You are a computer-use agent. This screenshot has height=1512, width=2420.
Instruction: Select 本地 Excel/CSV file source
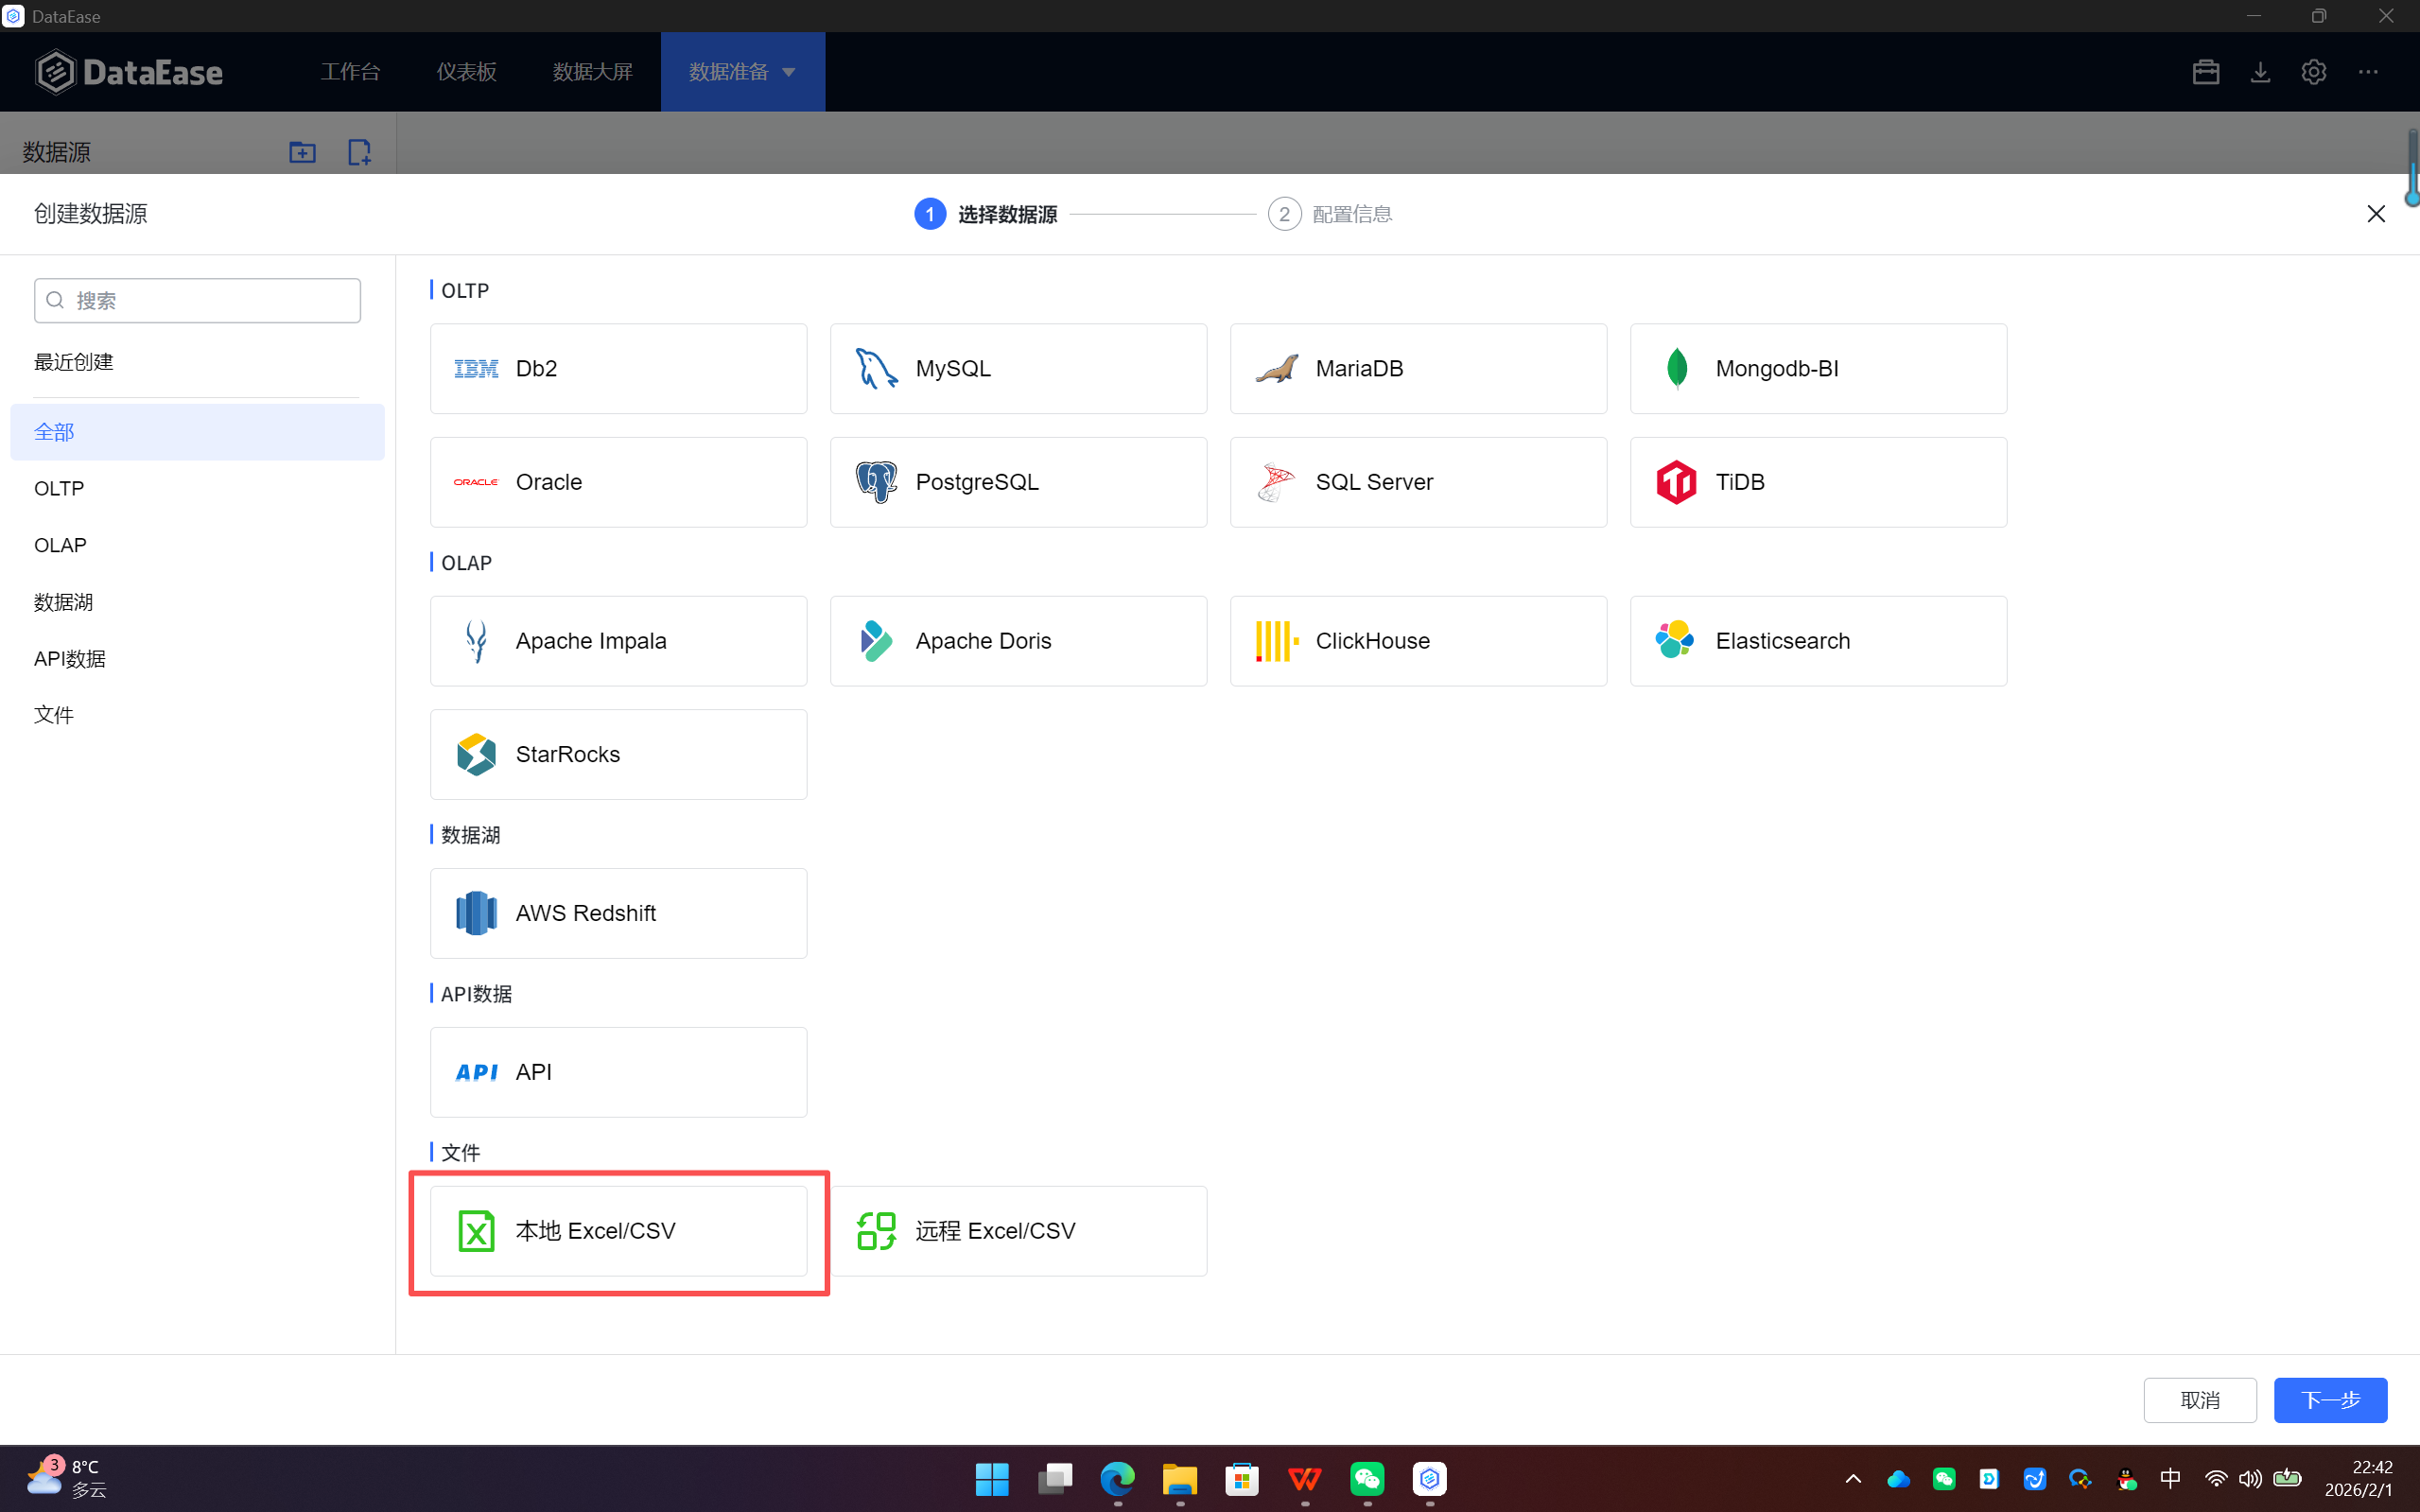(618, 1231)
